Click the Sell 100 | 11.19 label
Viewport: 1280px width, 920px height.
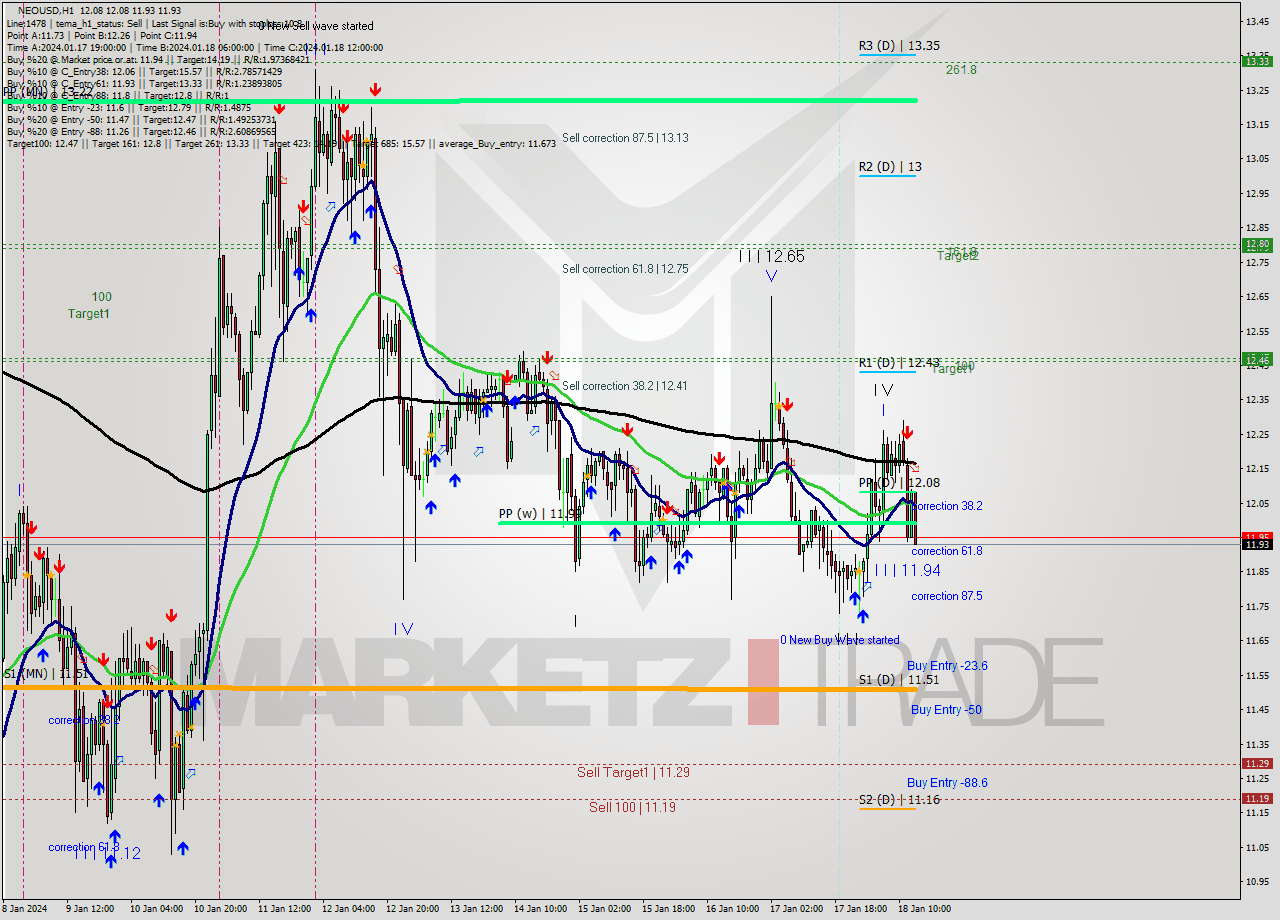632,807
